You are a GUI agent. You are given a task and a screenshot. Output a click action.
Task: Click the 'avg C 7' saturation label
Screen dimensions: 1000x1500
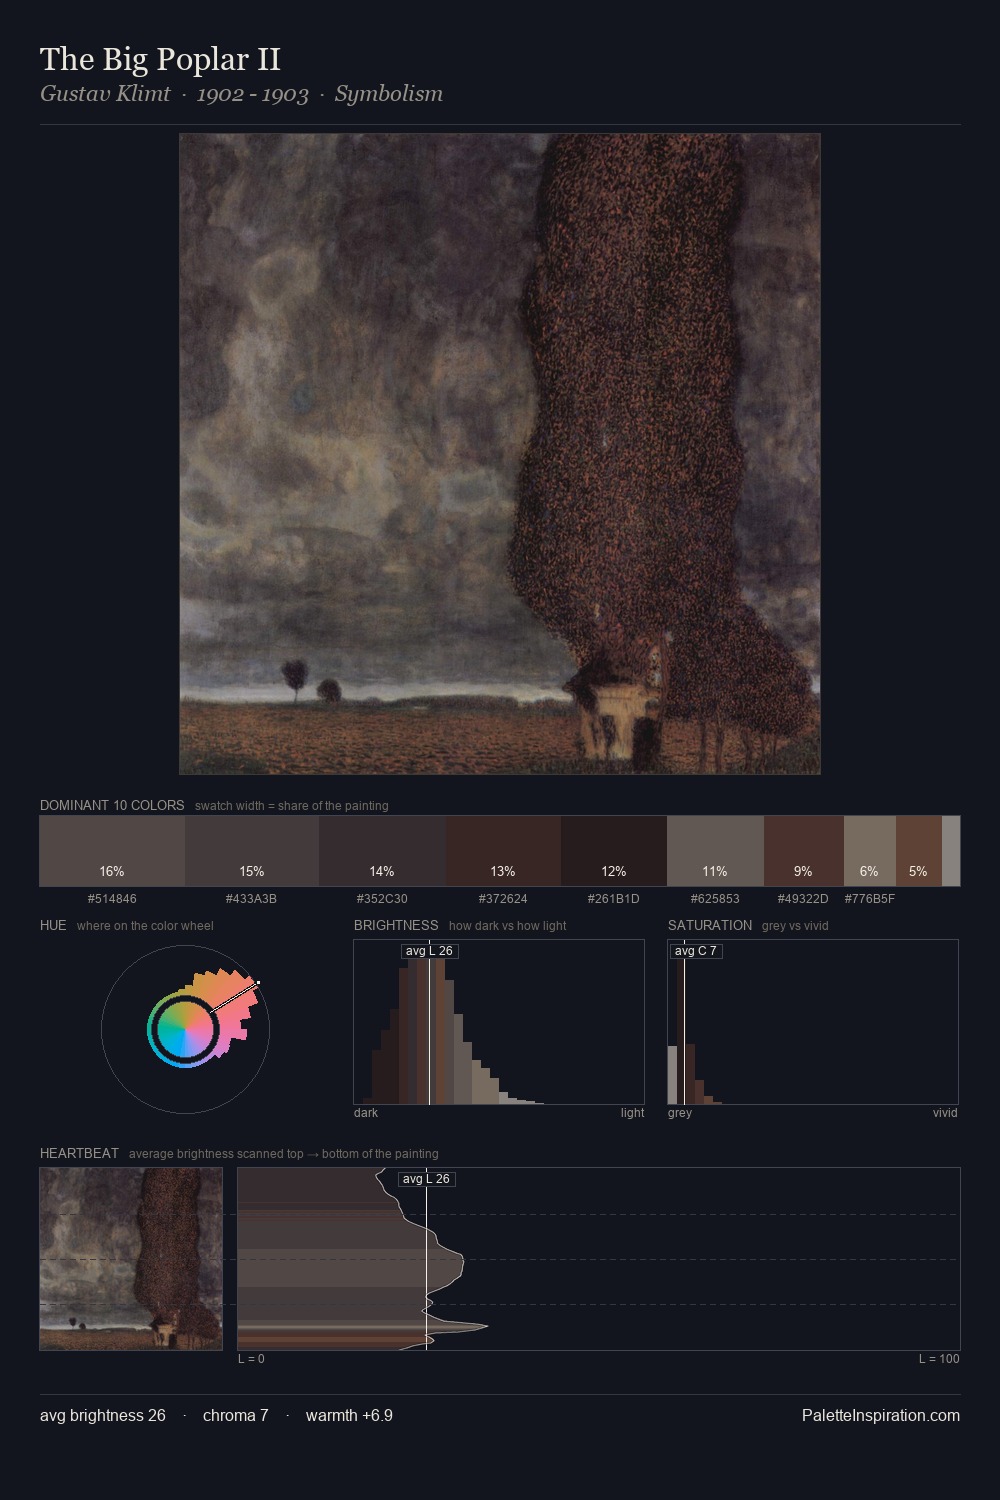click(x=695, y=951)
